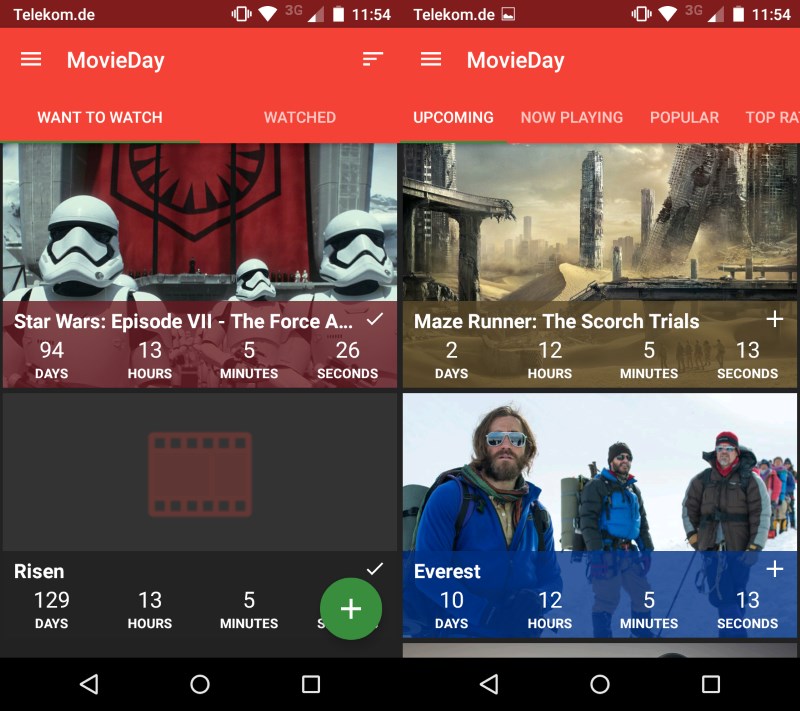
Task: Open the sort options icon in toolbar
Action: (x=372, y=59)
